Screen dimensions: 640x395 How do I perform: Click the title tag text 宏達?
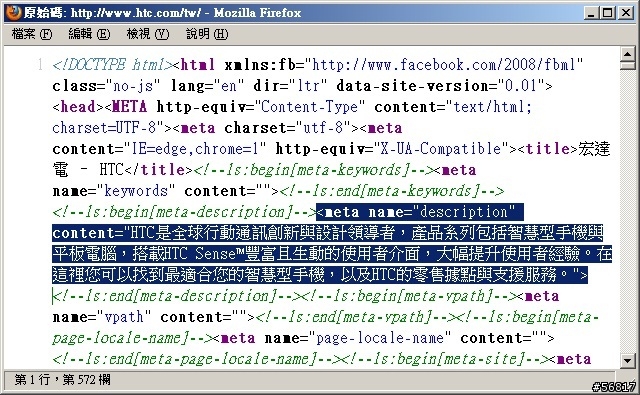[x=594, y=149]
